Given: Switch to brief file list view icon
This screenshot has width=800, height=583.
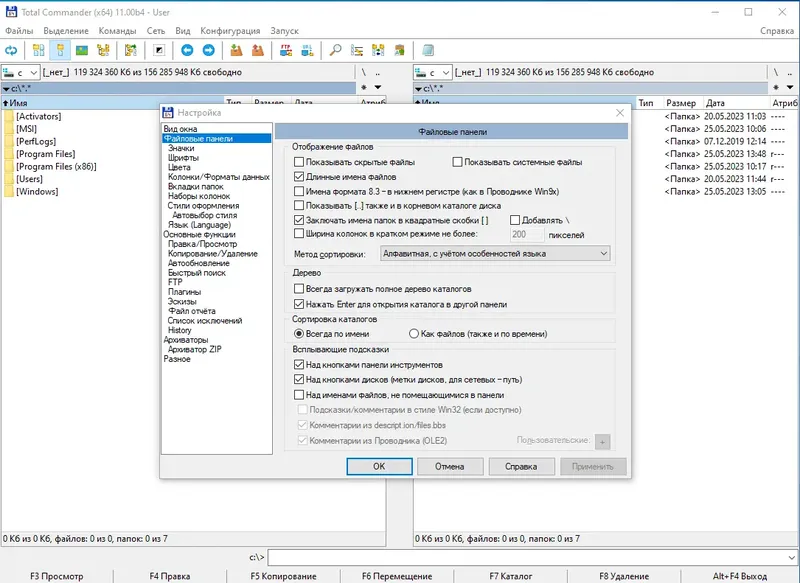Looking at the screenshot, I should coord(39,50).
